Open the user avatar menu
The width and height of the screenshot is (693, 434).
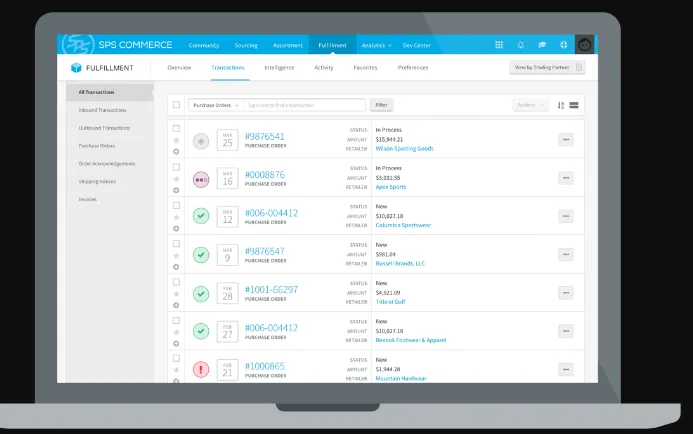tap(584, 45)
